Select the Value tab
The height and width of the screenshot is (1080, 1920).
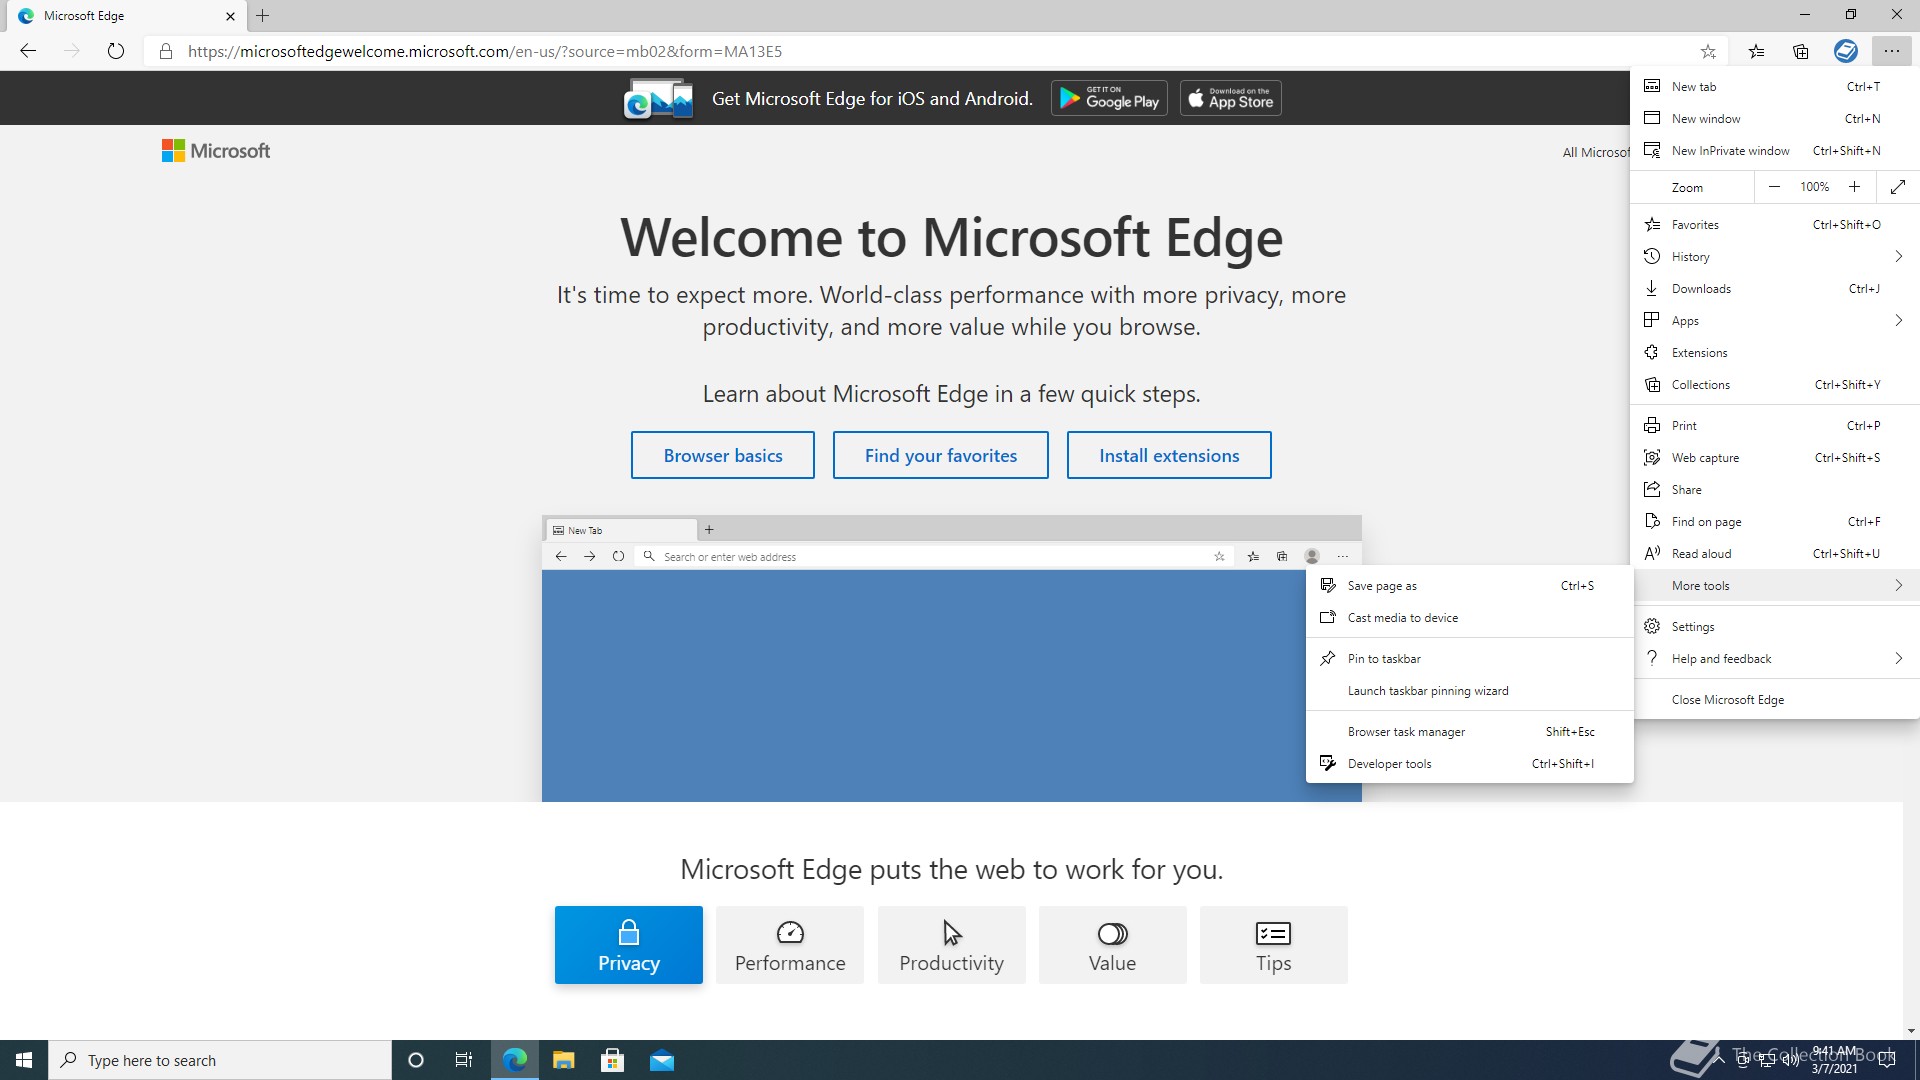tap(1113, 945)
